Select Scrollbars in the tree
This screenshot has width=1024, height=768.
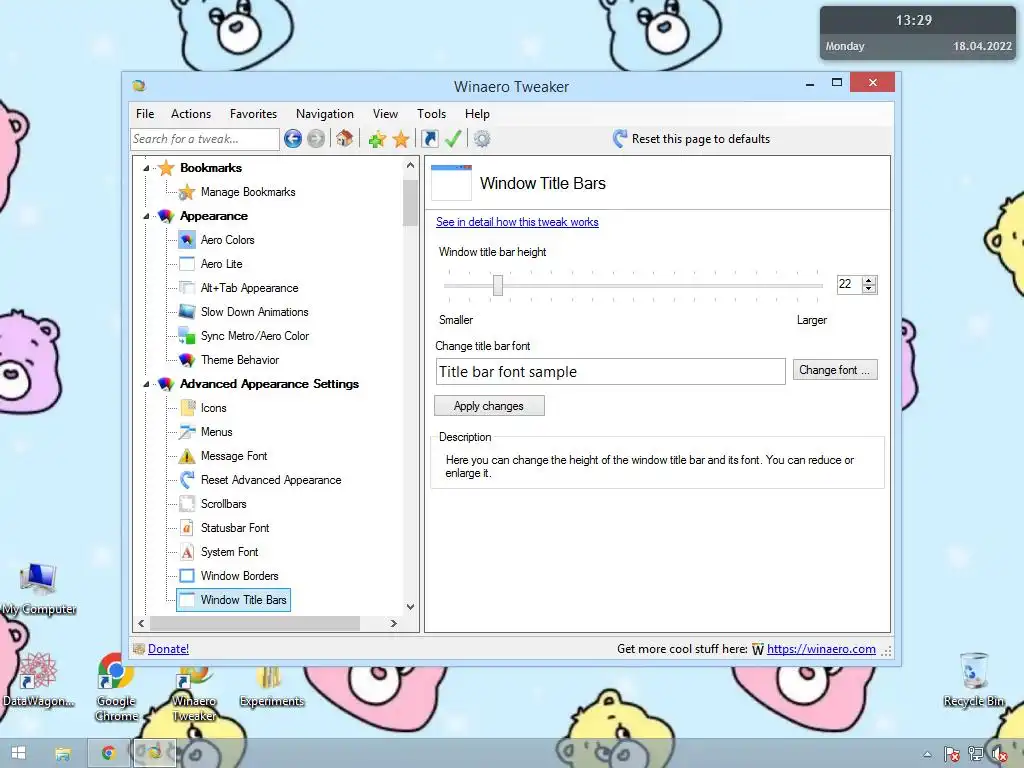click(223, 504)
